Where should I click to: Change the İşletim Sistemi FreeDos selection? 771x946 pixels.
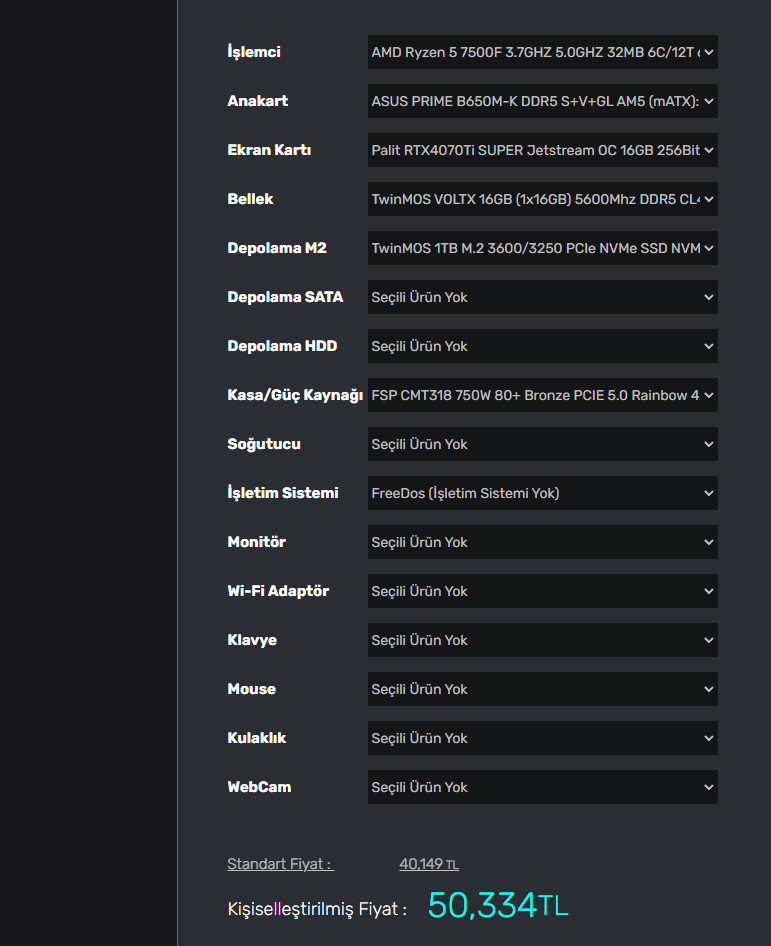point(542,493)
